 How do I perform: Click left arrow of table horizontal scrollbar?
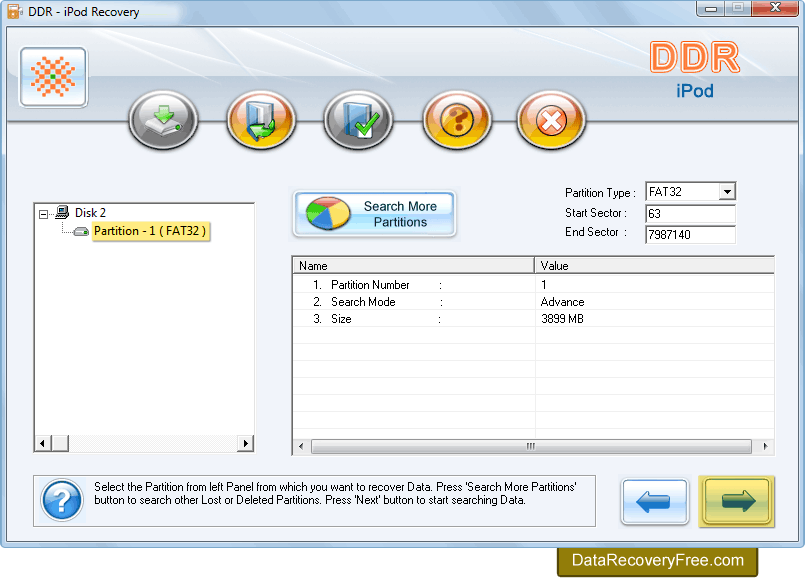pyautogui.click(x=301, y=447)
